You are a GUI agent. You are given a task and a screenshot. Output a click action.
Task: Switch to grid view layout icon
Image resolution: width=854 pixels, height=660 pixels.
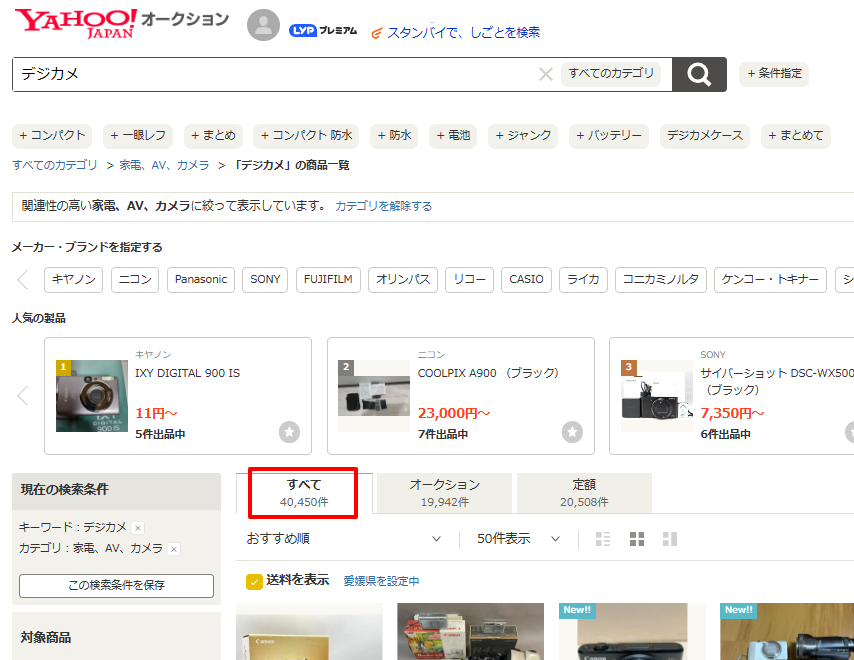coord(637,539)
